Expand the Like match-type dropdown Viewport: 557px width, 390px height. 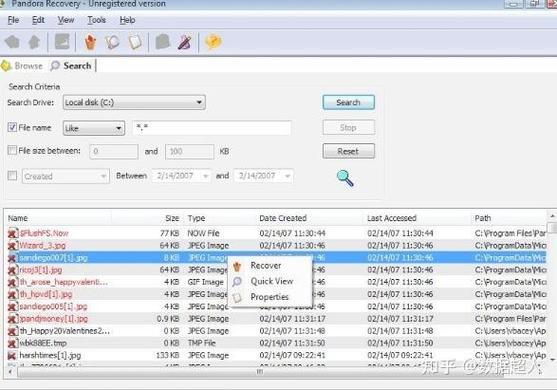pyautogui.click(x=94, y=128)
